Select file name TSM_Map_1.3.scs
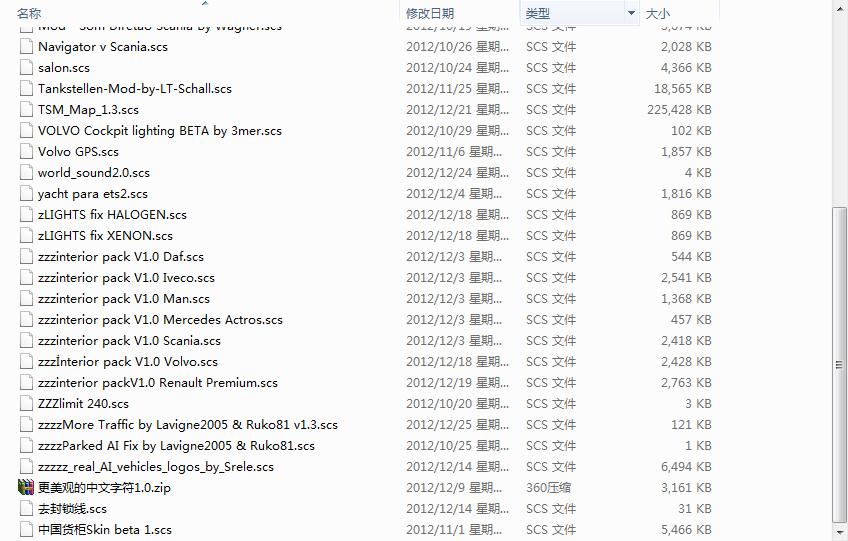Screen dimensions: 848x541 click(x=88, y=110)
